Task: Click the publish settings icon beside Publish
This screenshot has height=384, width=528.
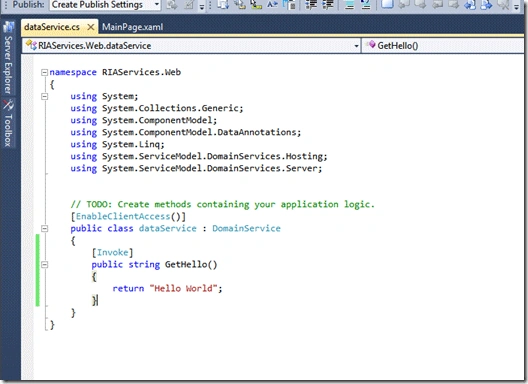Action: (x=189, y=5)
